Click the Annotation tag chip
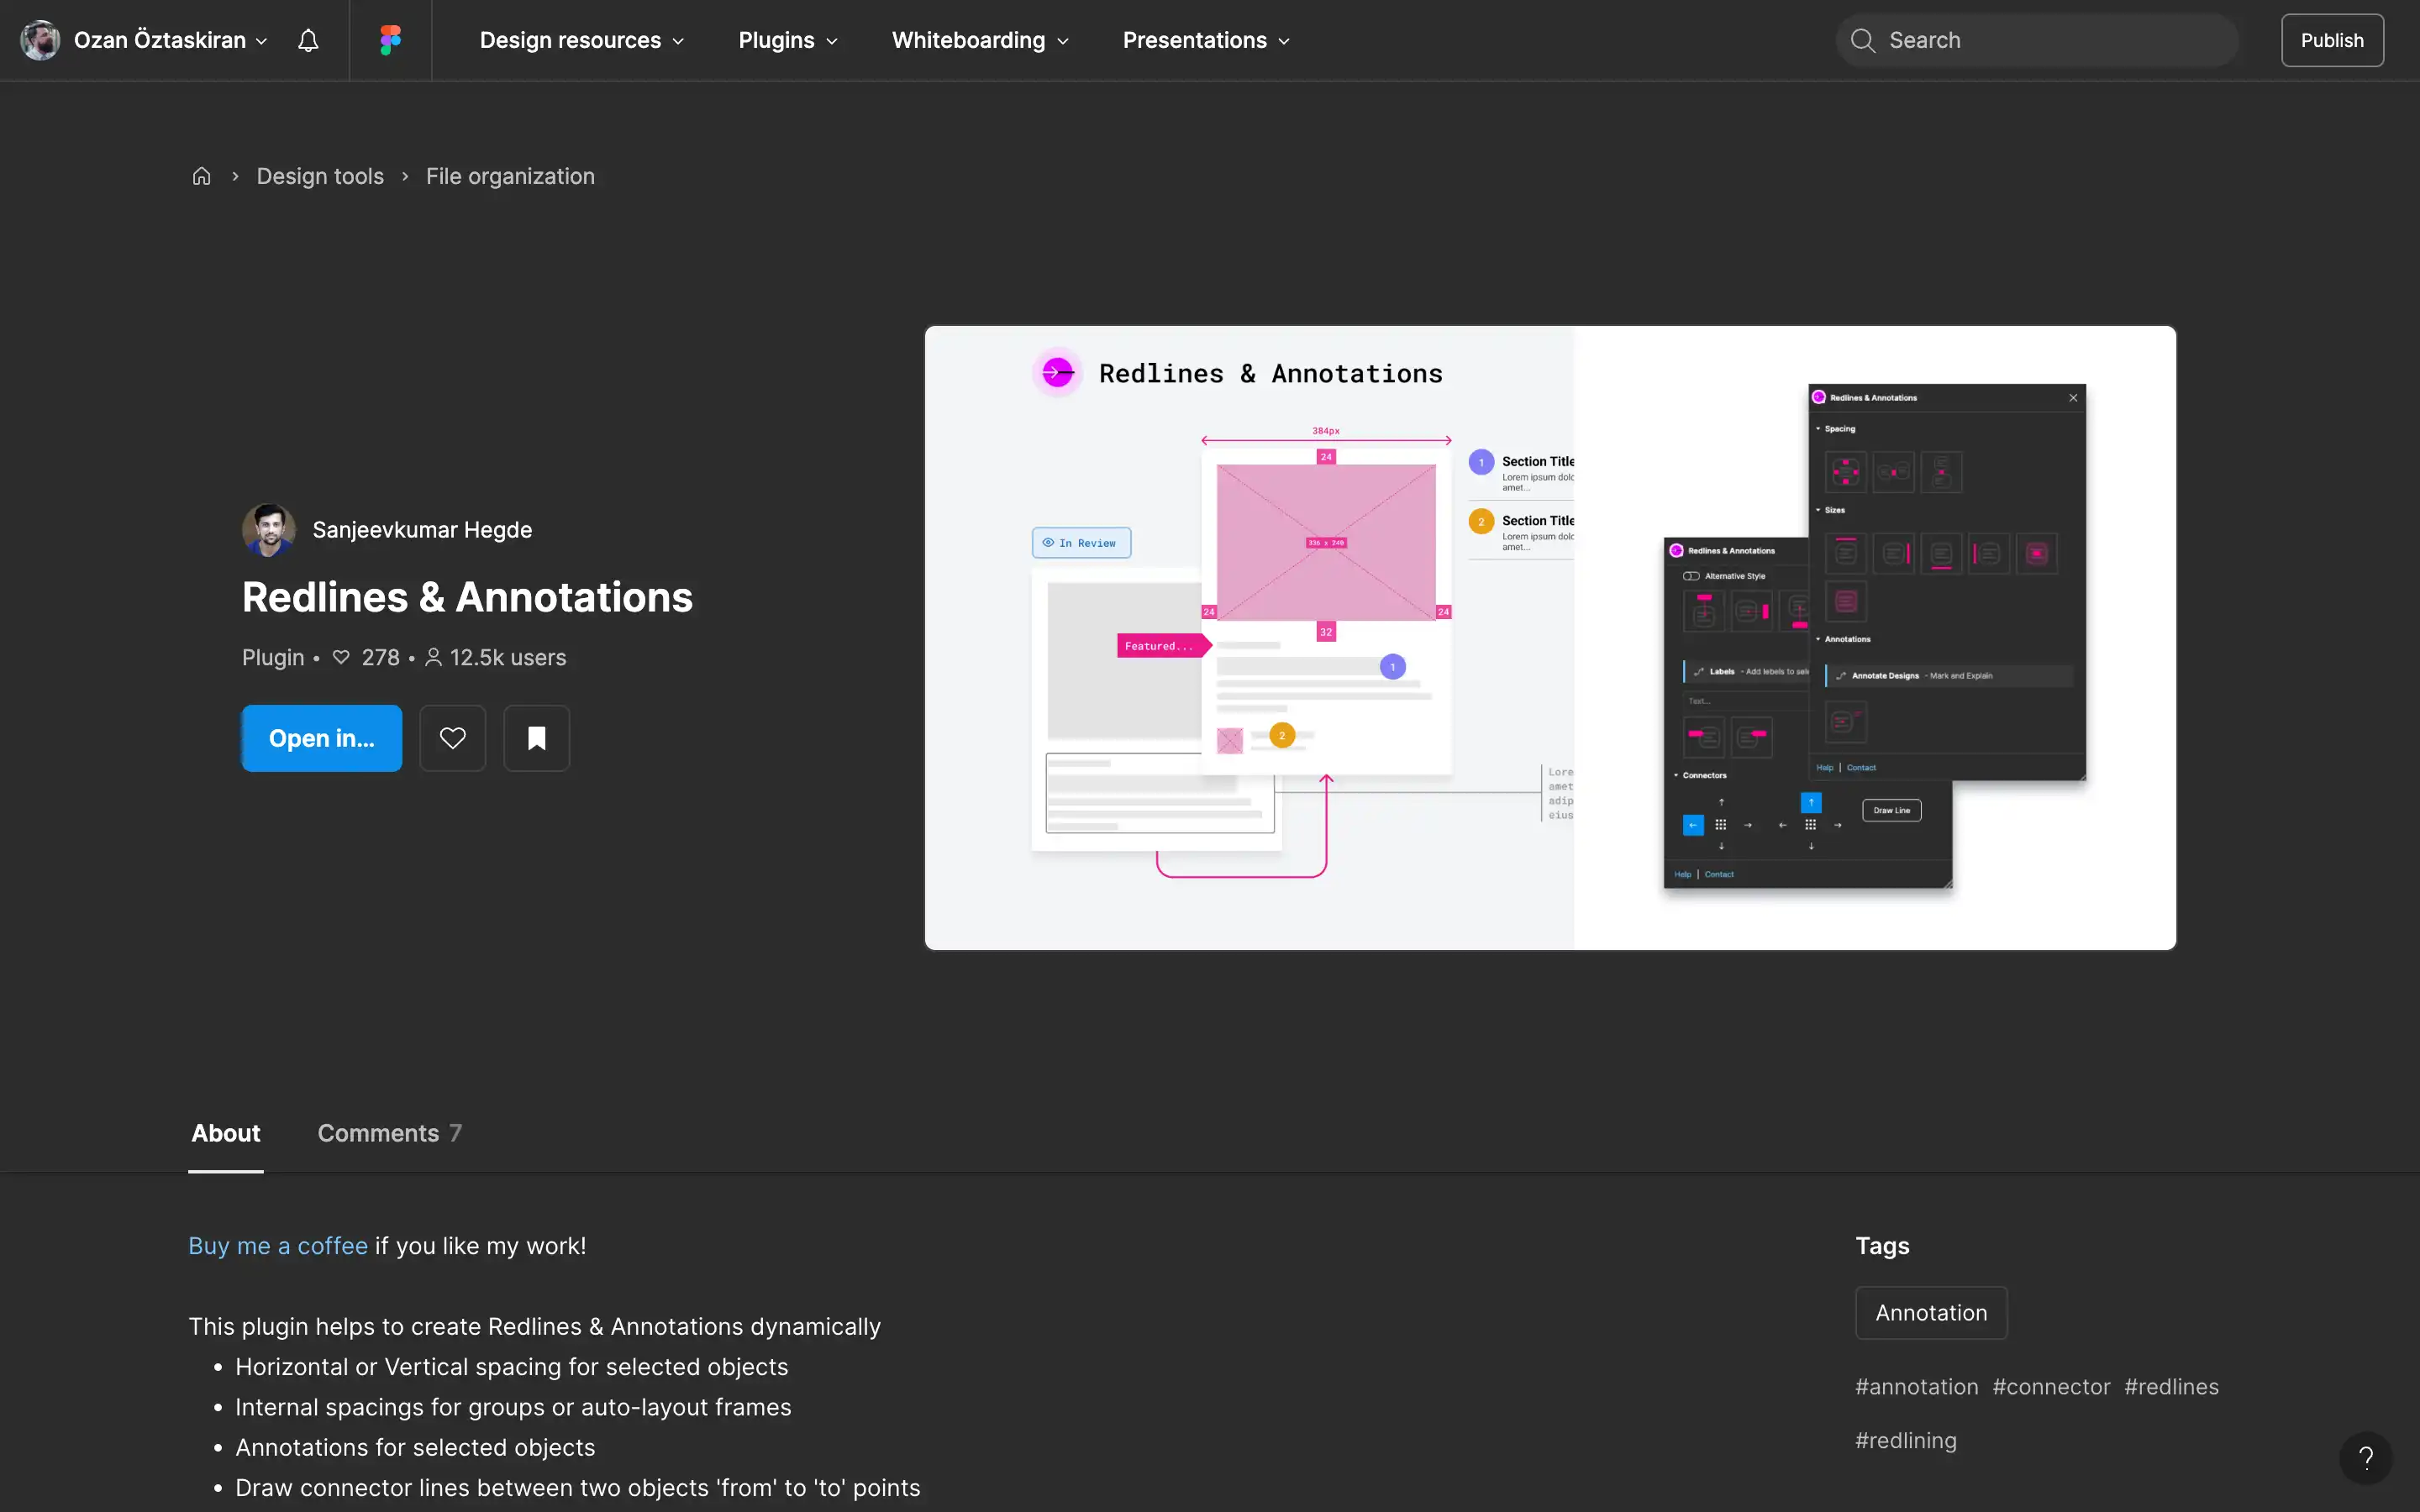The width and height of the screenshot is (2420, 1512). click(x=1931, y=1313)
